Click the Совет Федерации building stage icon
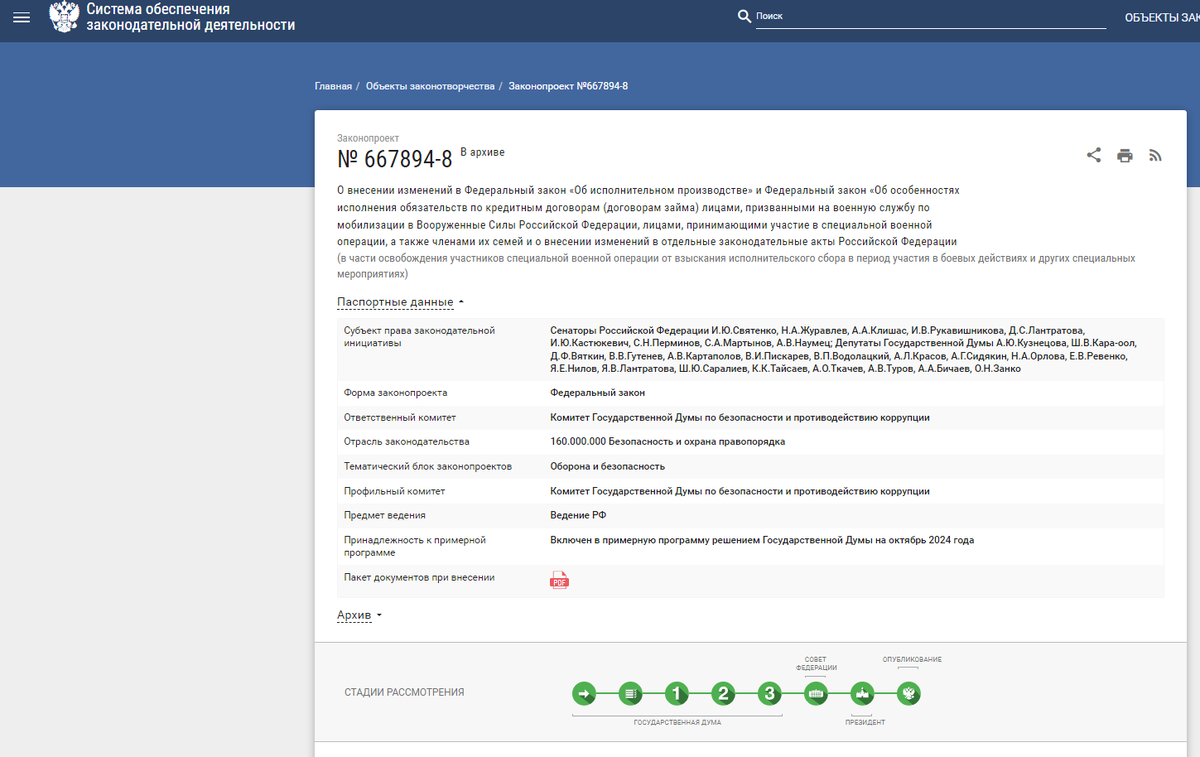Image resolution: width=1200 pixels, height=757 pixels. click(815, 693)
